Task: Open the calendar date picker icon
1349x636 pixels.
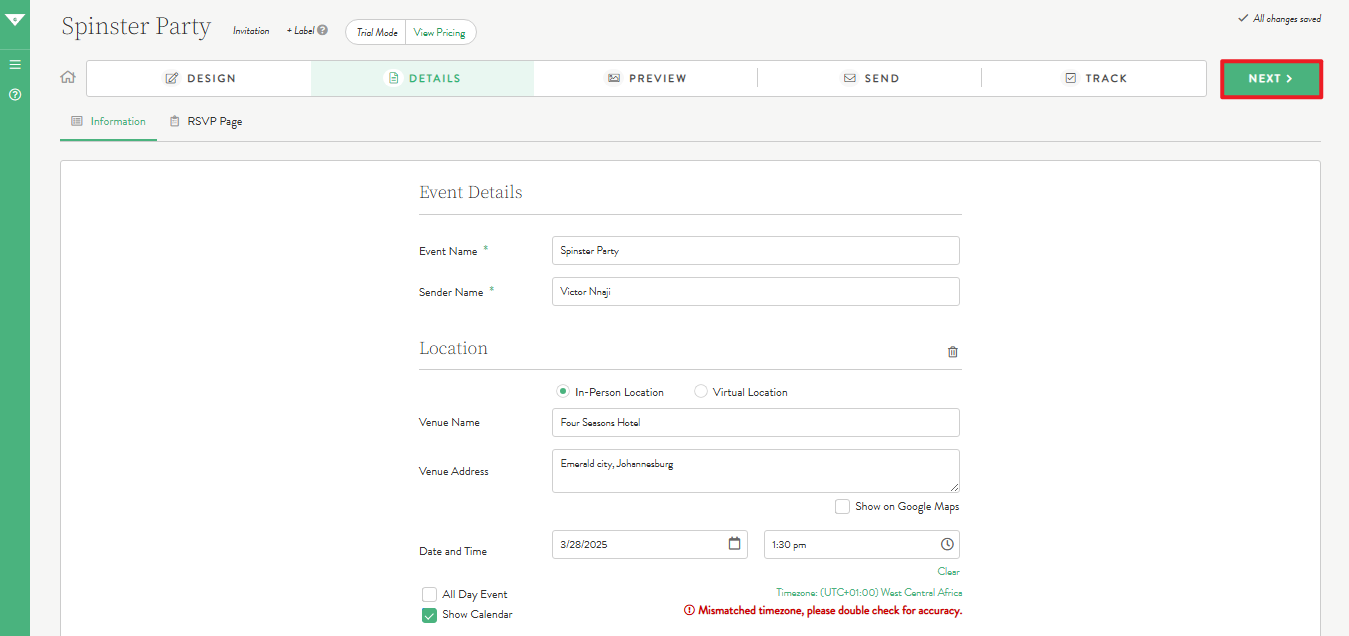Action: click(x=735, y=544)
